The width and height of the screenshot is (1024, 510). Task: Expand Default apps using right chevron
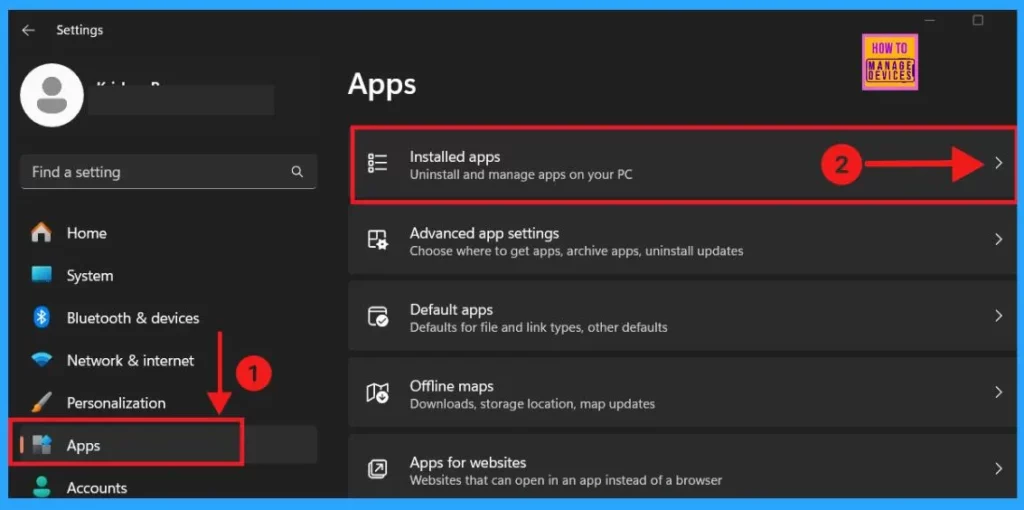998,316
